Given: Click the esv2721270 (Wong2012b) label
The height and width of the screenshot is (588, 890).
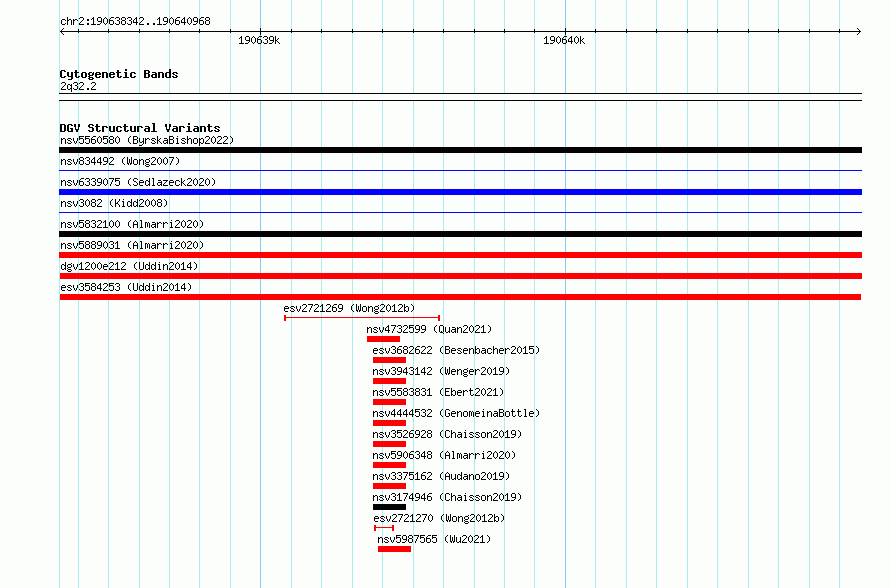Looking at the screenshot, I should (x=439, y=518).
